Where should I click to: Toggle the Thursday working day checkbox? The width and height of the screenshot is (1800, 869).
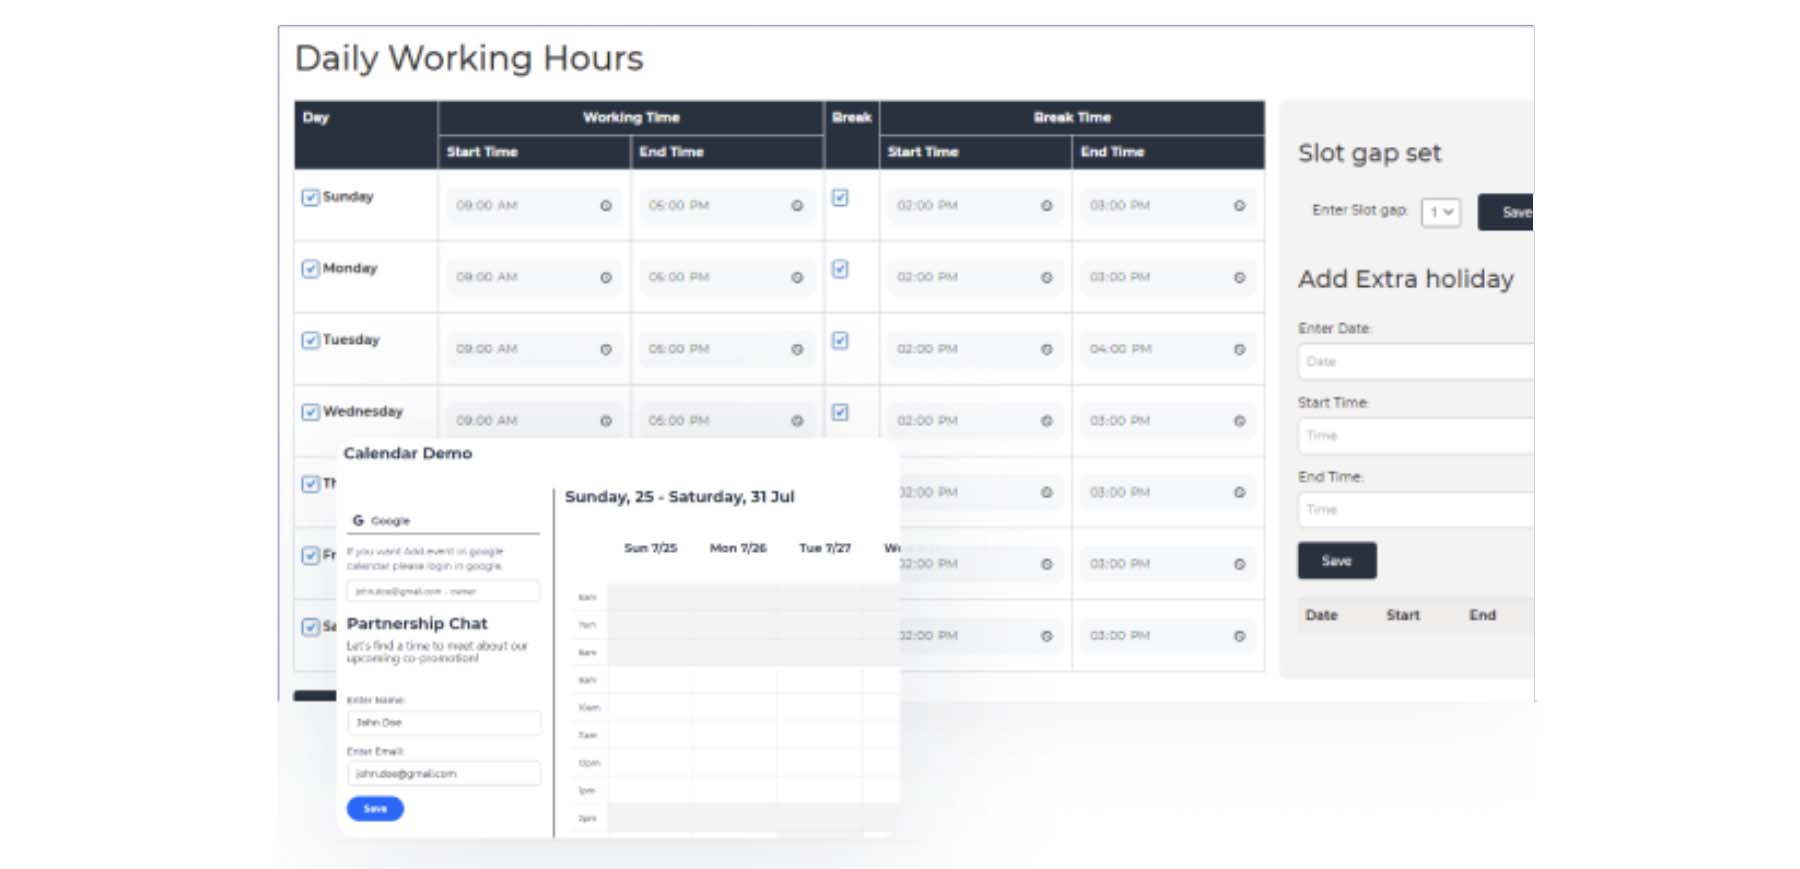(311, 484)
